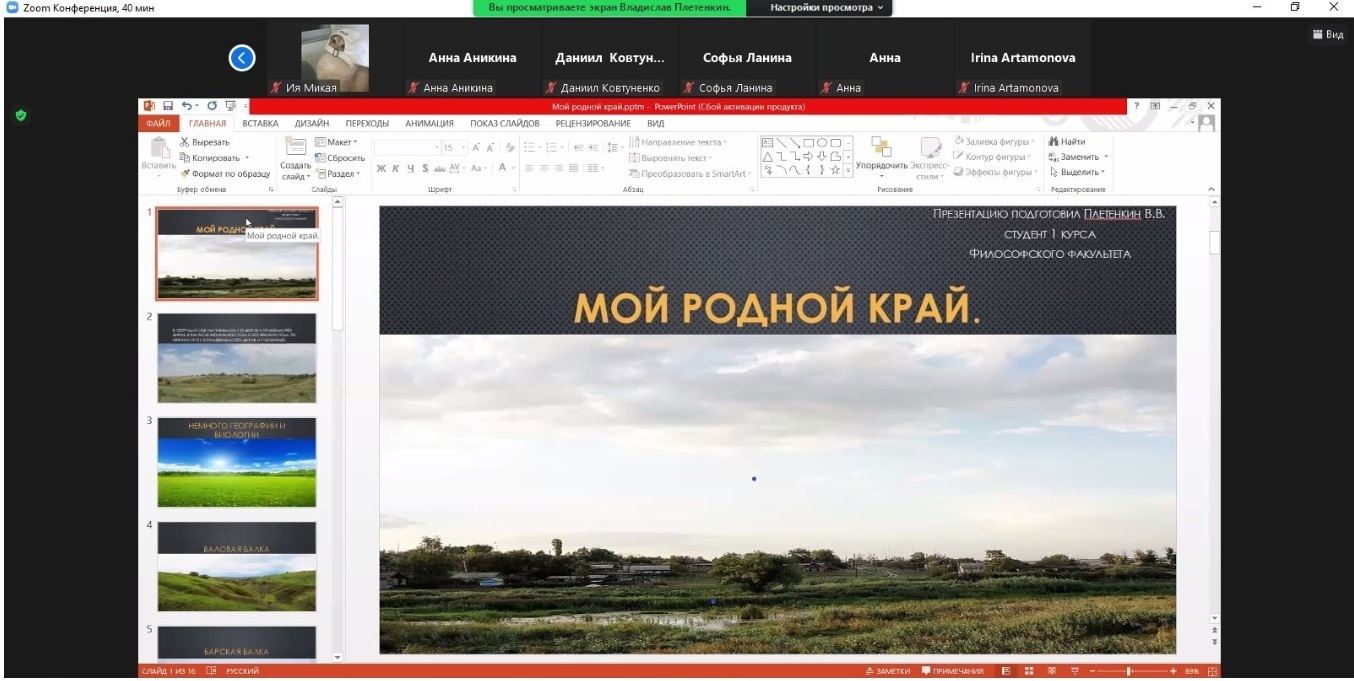Viewport: 1354px width, 681px height.
Task: Justify text in the paragraph group
Action: pyautogui.click(x=574, y=168)
